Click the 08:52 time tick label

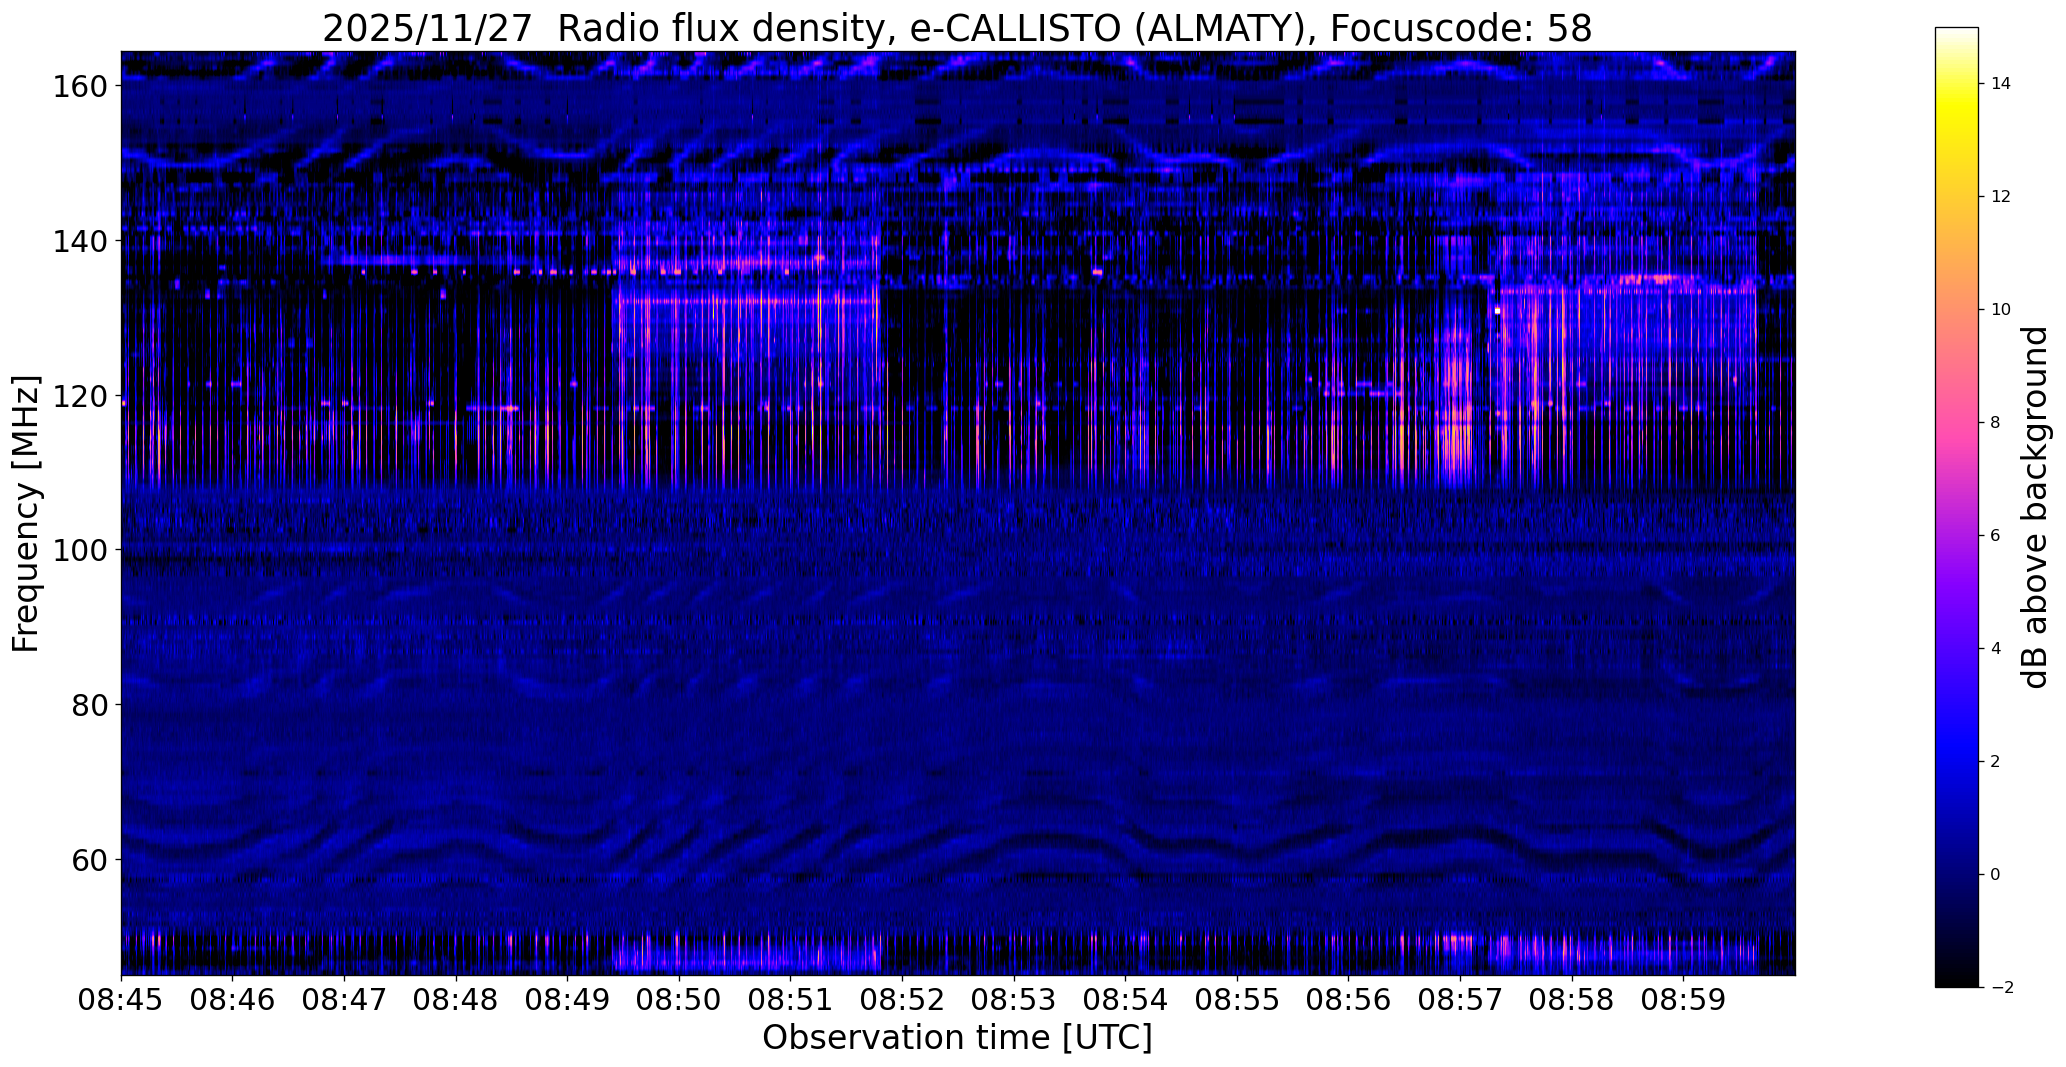[x=902, y=1000]
